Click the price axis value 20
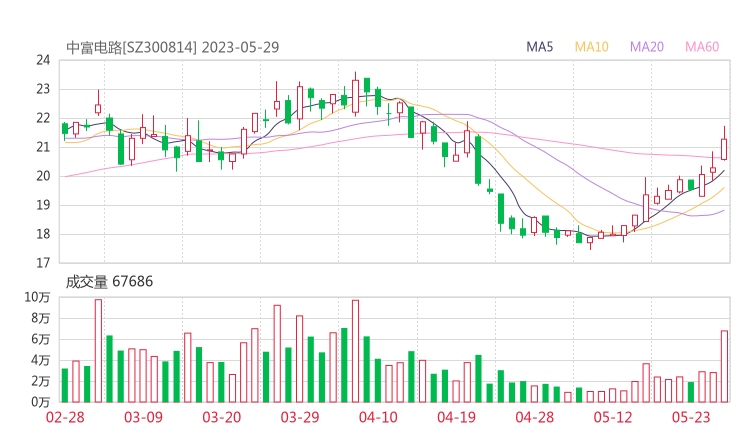740x440 pixels. pyautogui.click(x=42, y=176)
